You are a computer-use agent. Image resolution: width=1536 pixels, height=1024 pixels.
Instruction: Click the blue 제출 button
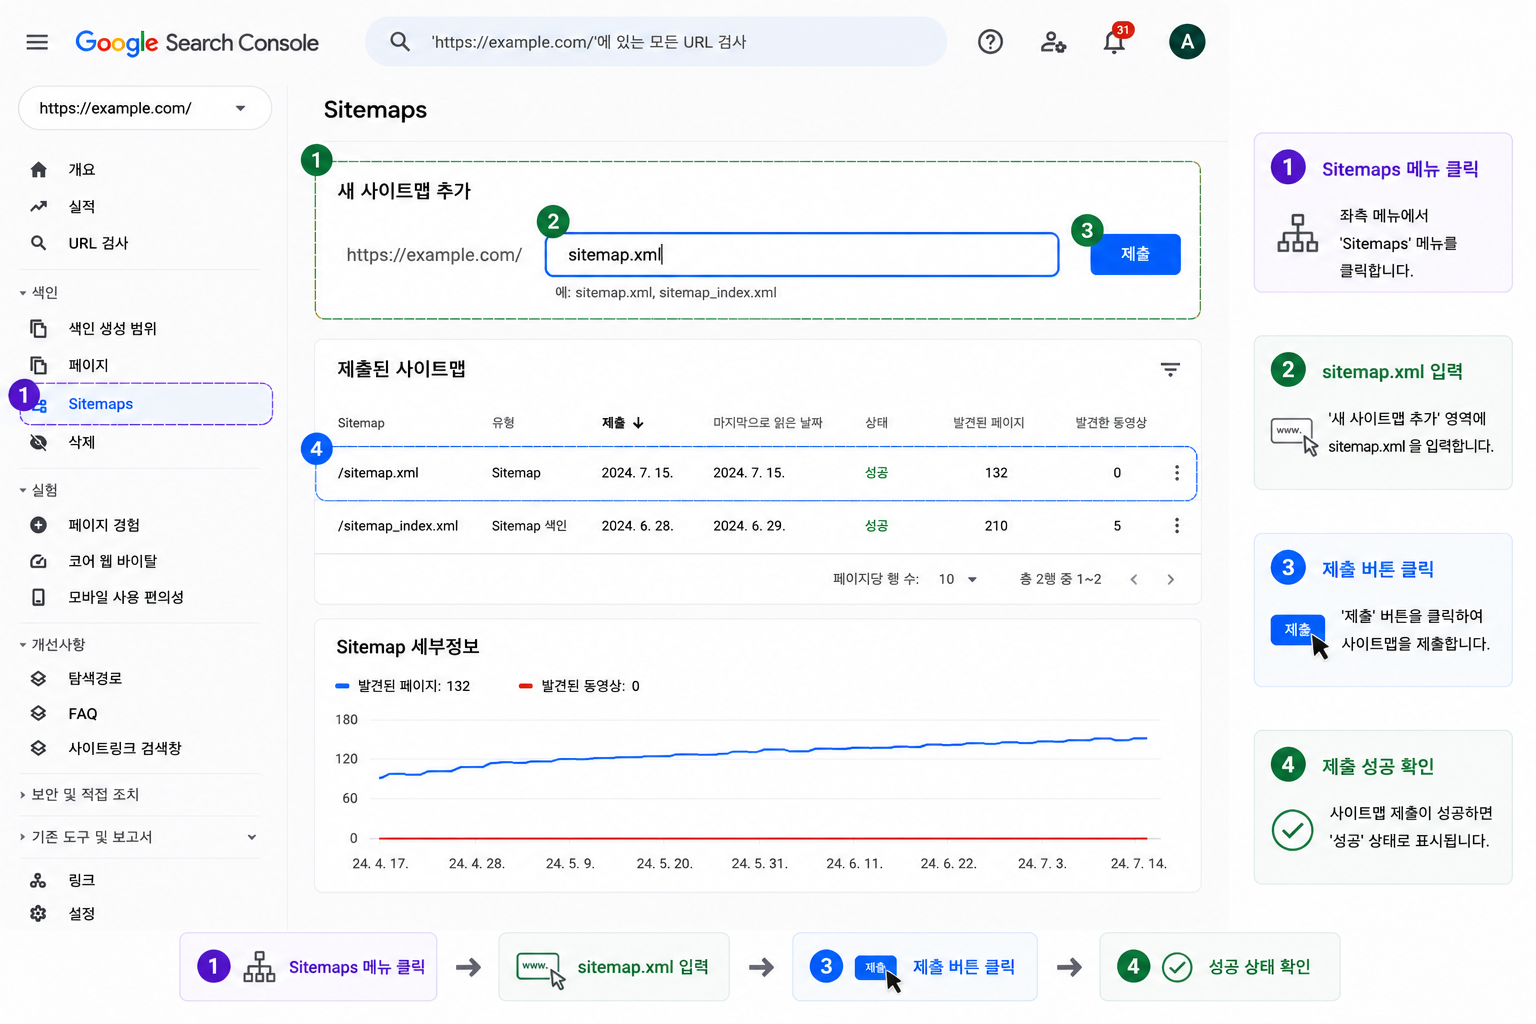[x=1135, y=254]
